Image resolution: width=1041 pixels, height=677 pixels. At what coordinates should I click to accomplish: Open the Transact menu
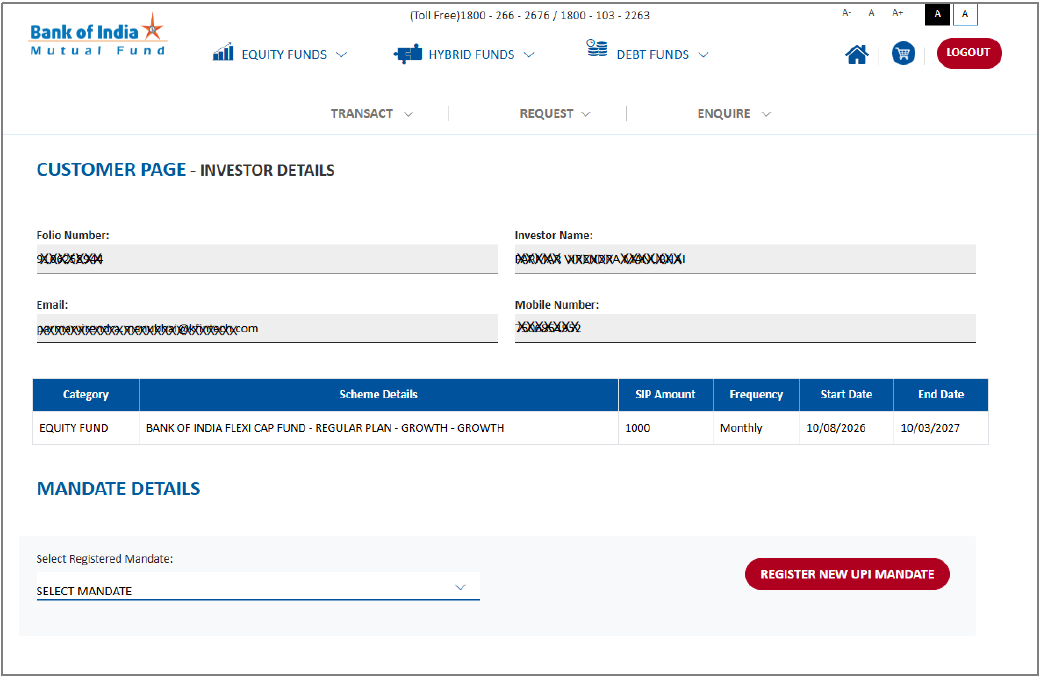[372, 113]
